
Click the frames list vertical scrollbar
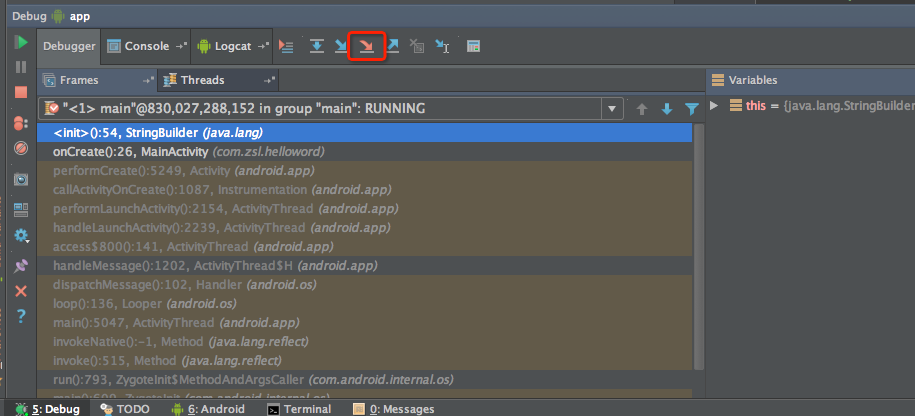[x=699, y=246]
